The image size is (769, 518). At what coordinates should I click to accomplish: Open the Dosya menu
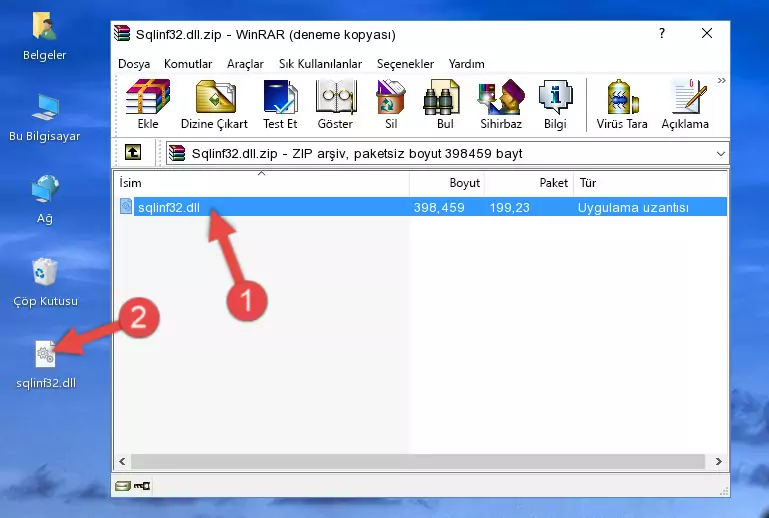[134, 64]
